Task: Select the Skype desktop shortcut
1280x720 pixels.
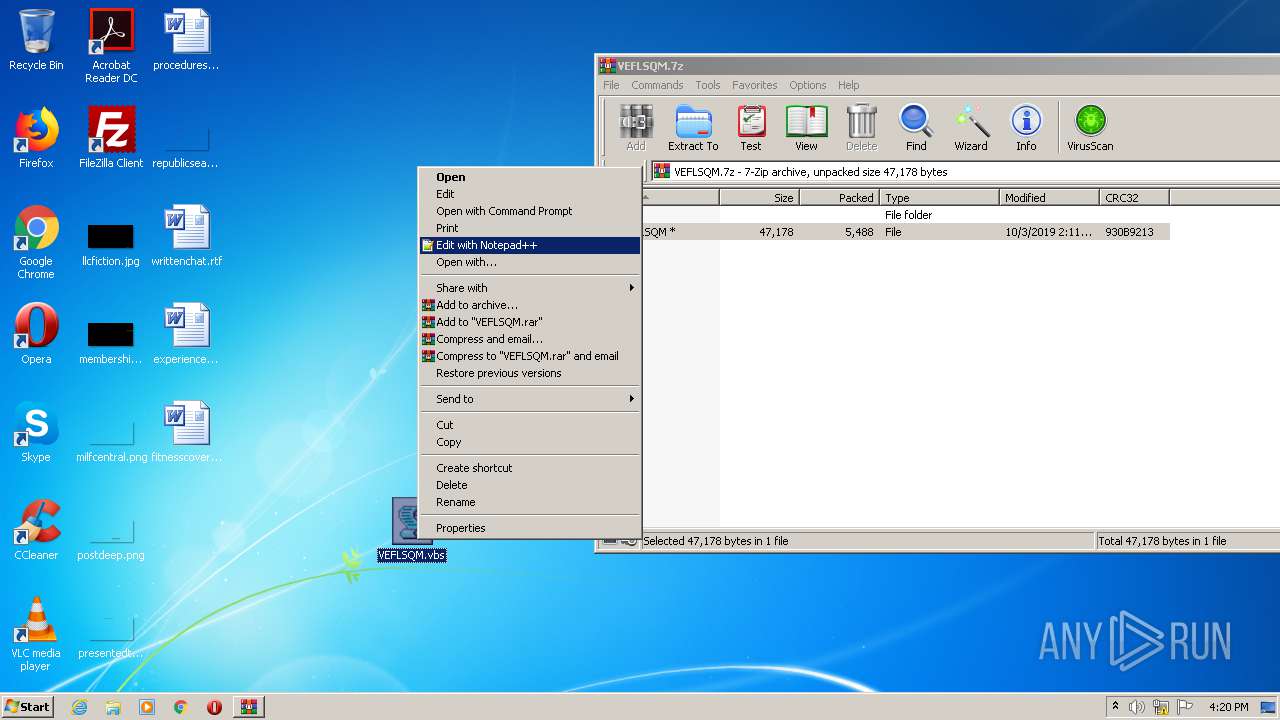Action: click(x=36, y=432)
